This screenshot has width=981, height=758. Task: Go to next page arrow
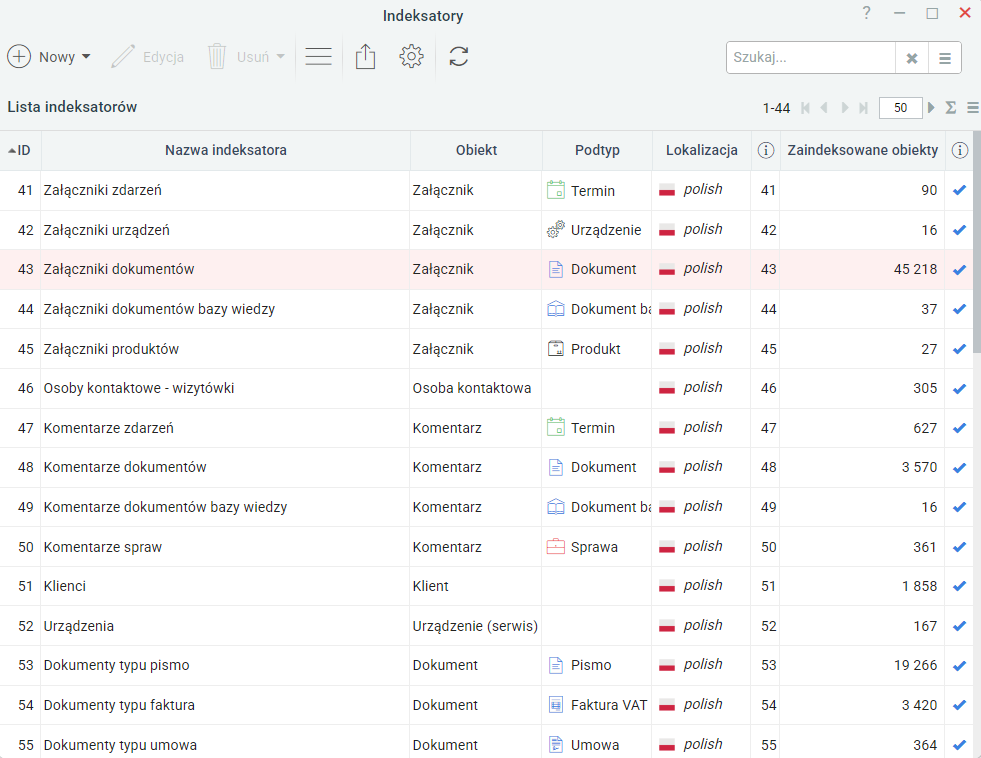click(x=845, y=108)
